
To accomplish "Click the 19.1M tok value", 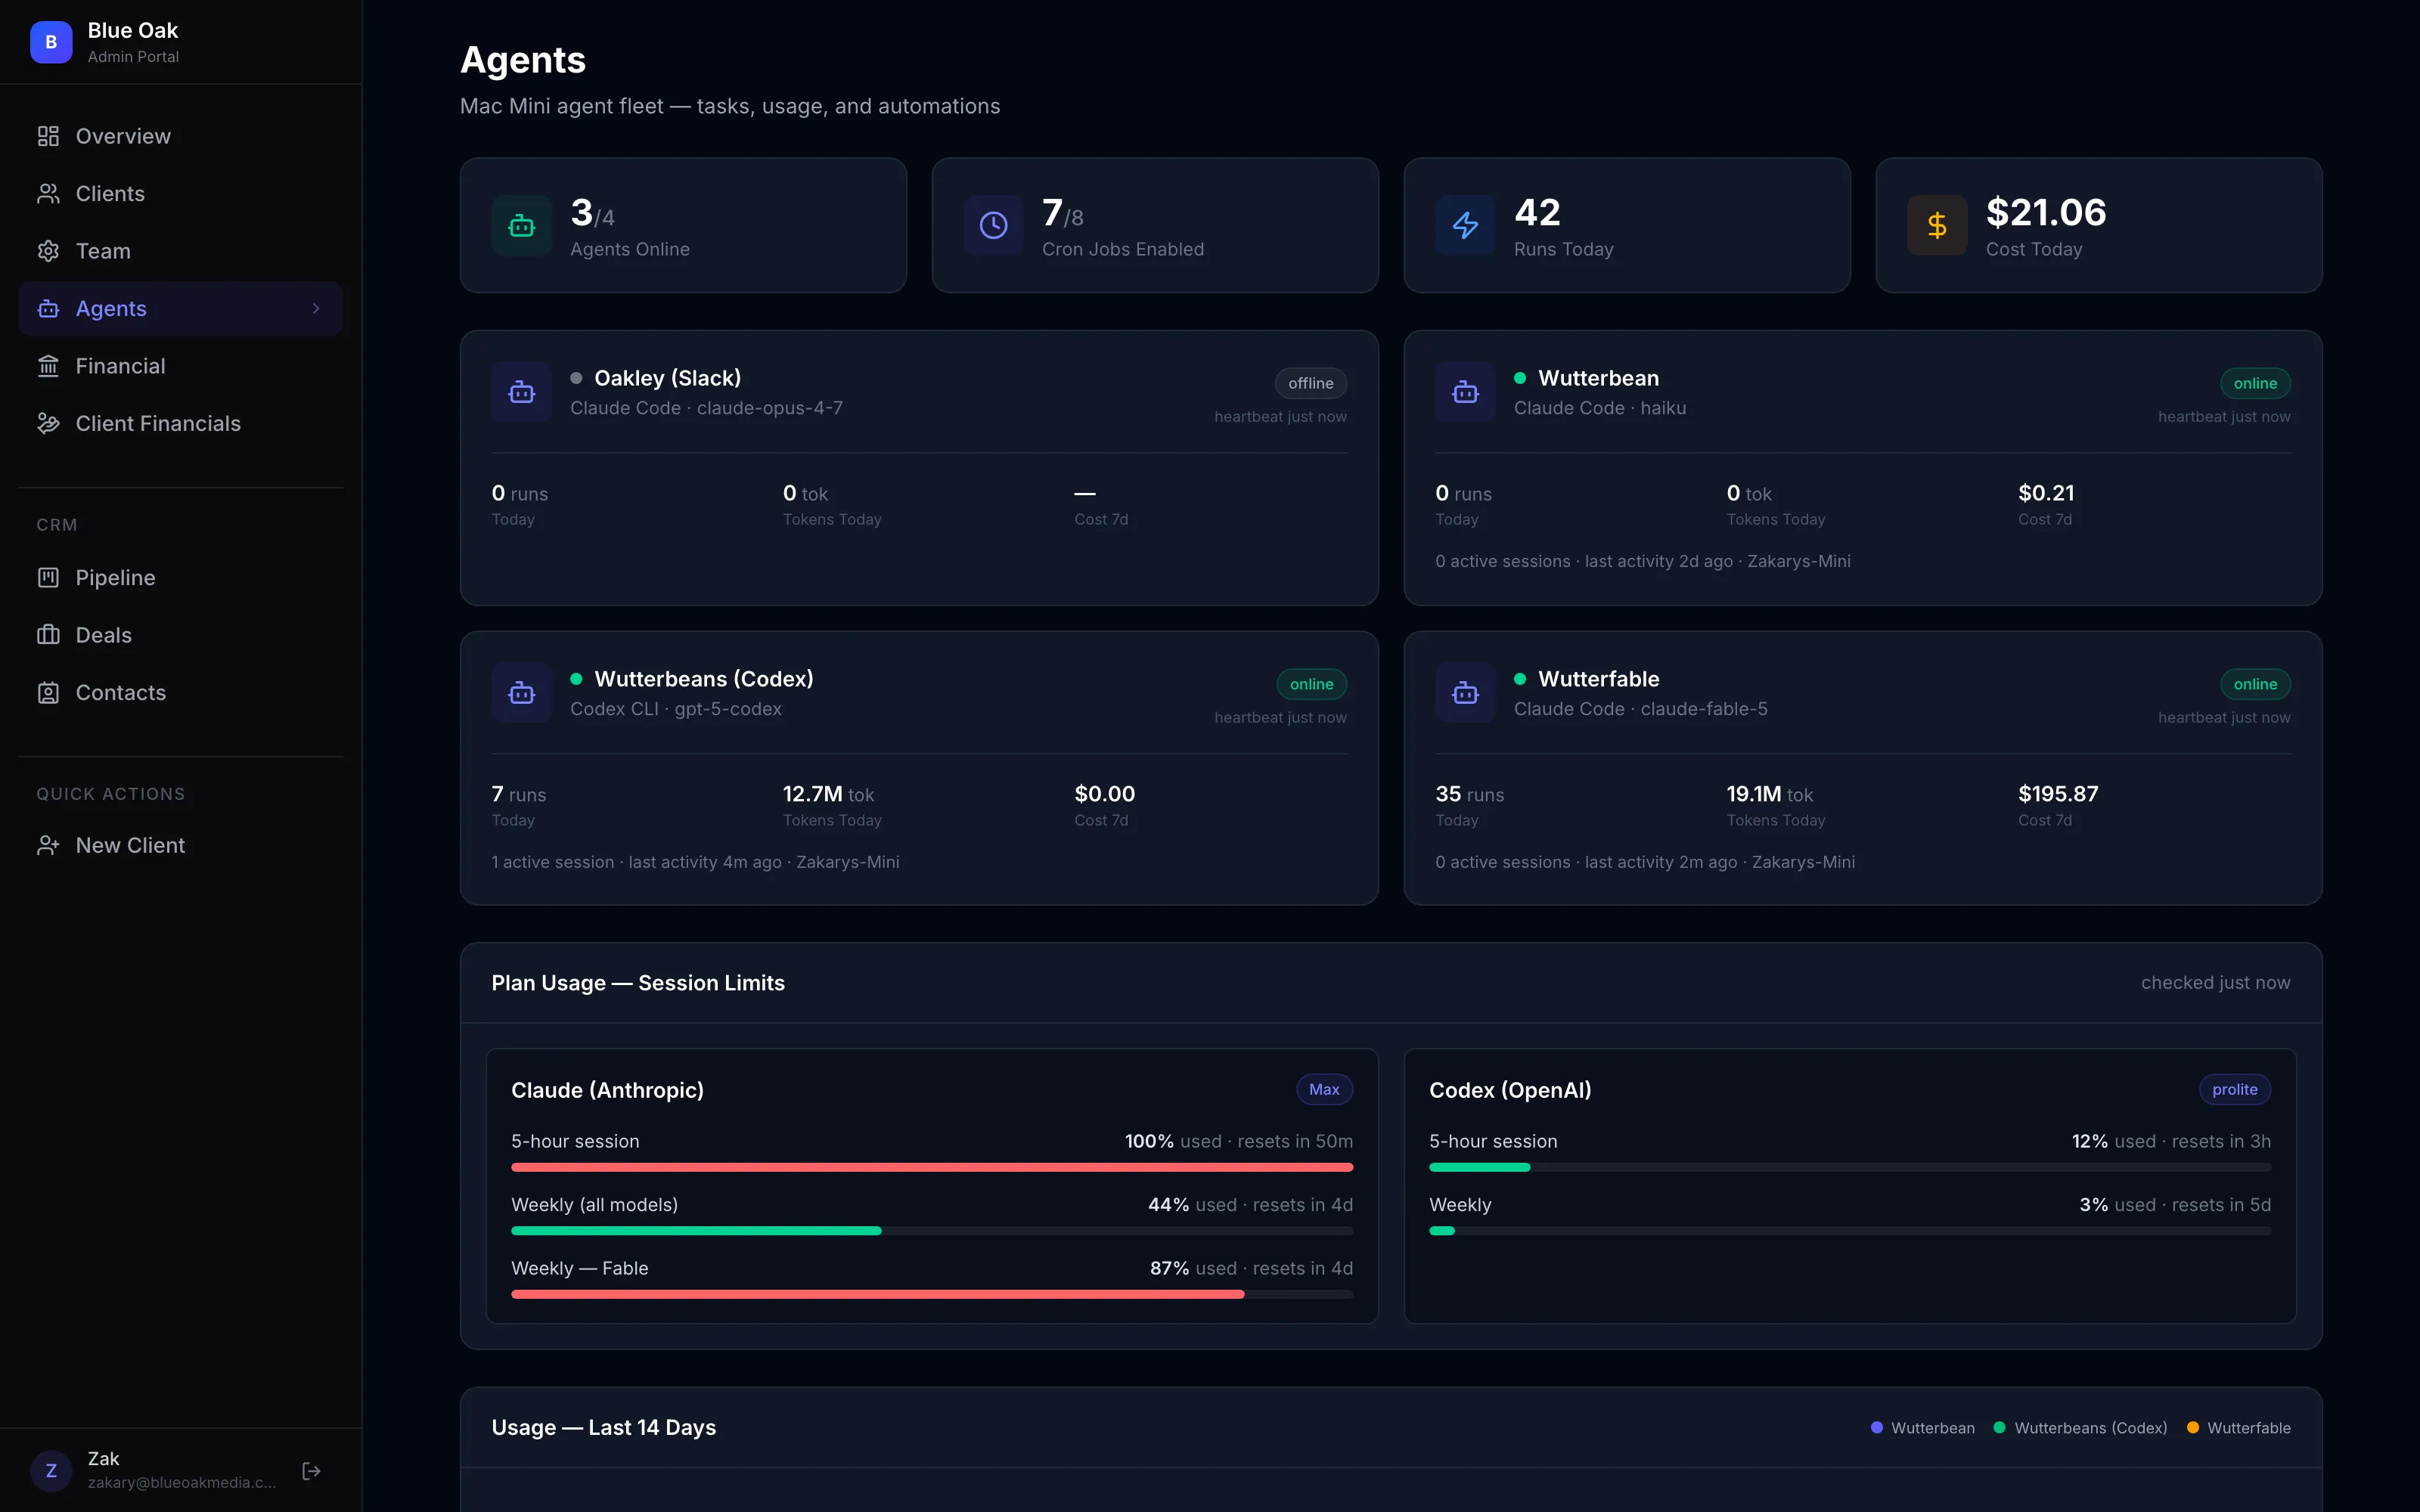I will click(x=1769, y=794).
